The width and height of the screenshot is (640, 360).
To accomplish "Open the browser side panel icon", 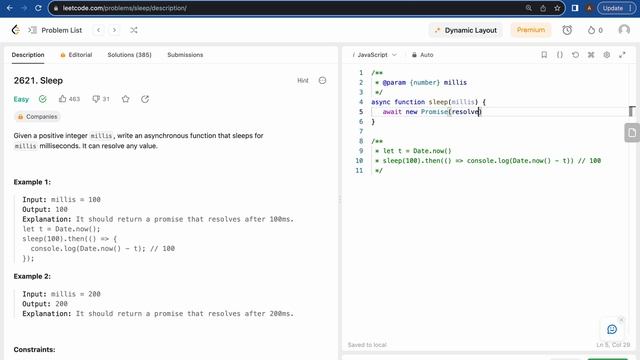I will click(x=575, y=8).
